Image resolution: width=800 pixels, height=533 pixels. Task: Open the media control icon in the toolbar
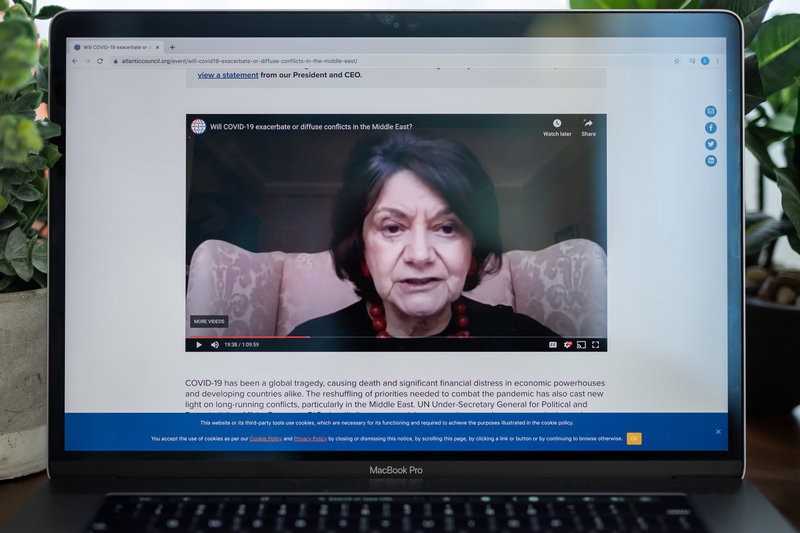[x=692, y=61]
